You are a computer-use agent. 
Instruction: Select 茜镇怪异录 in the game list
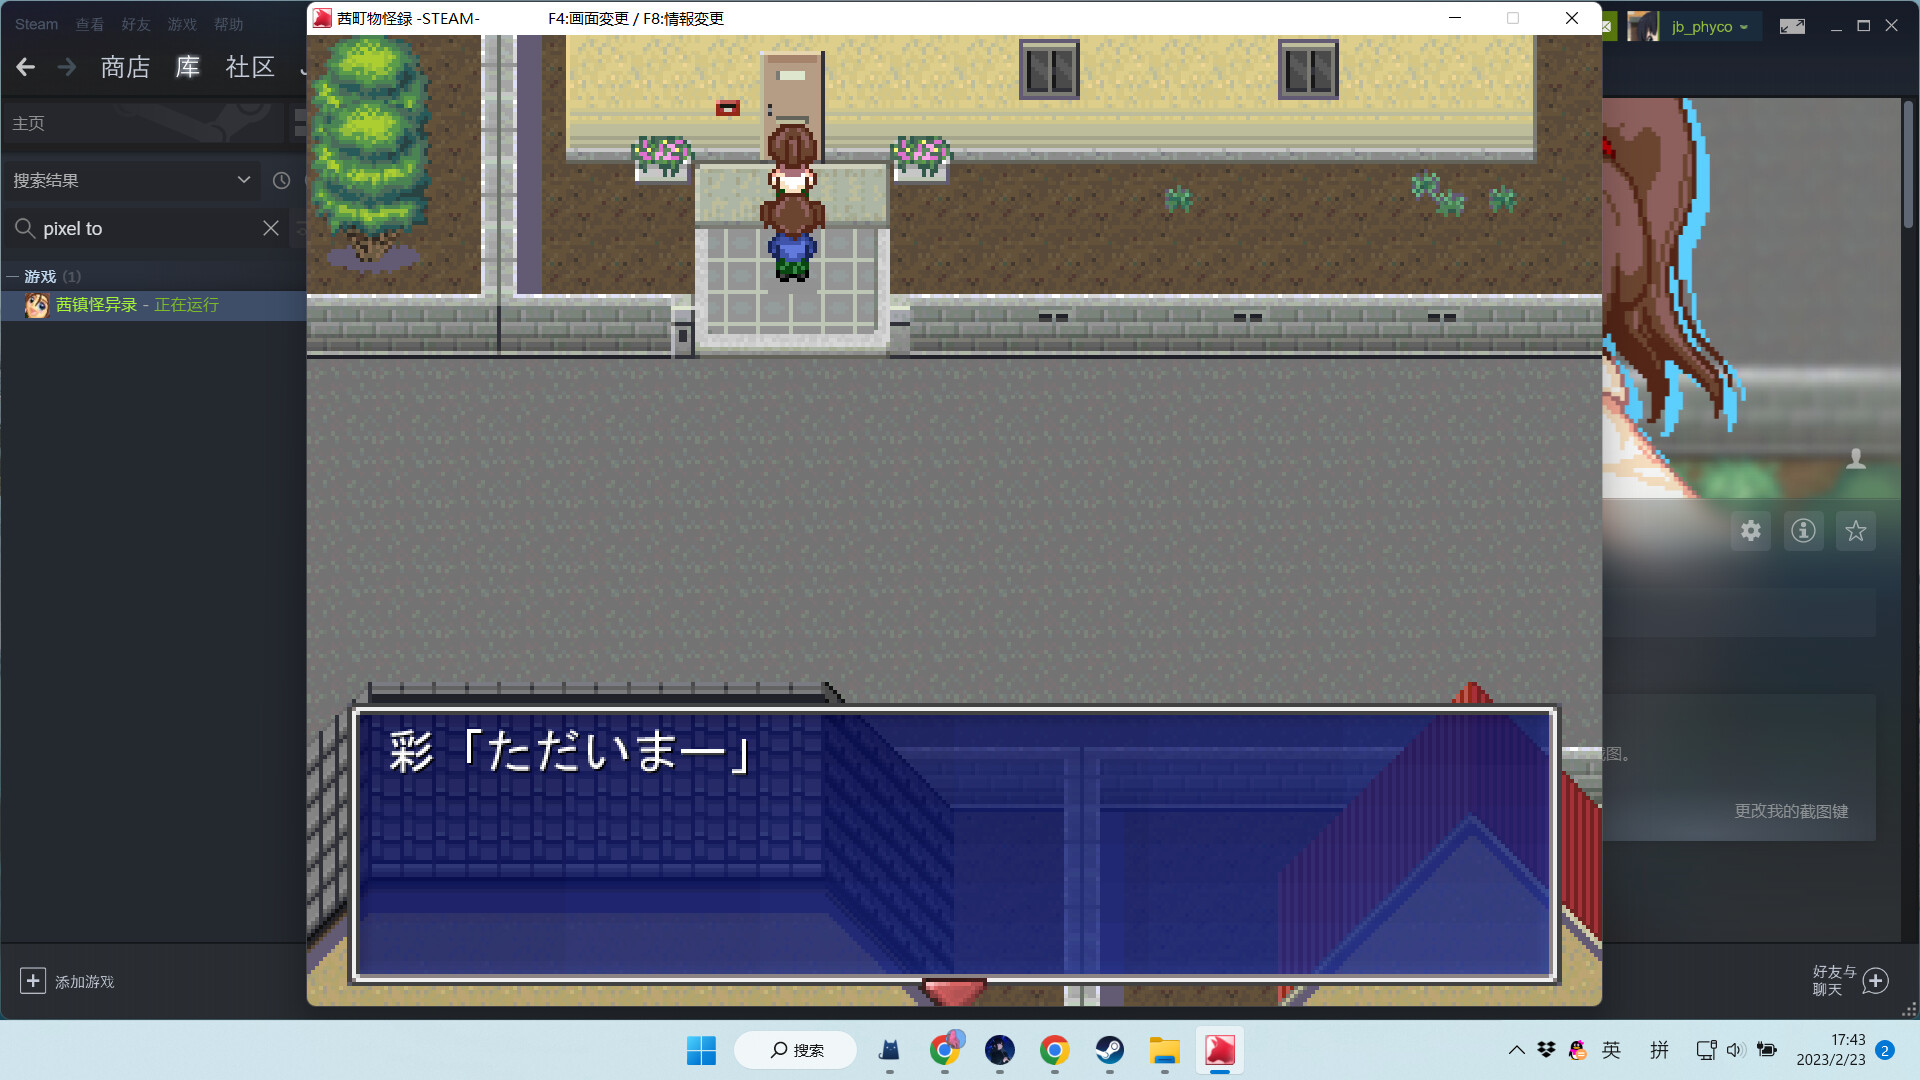pos(97,305)
